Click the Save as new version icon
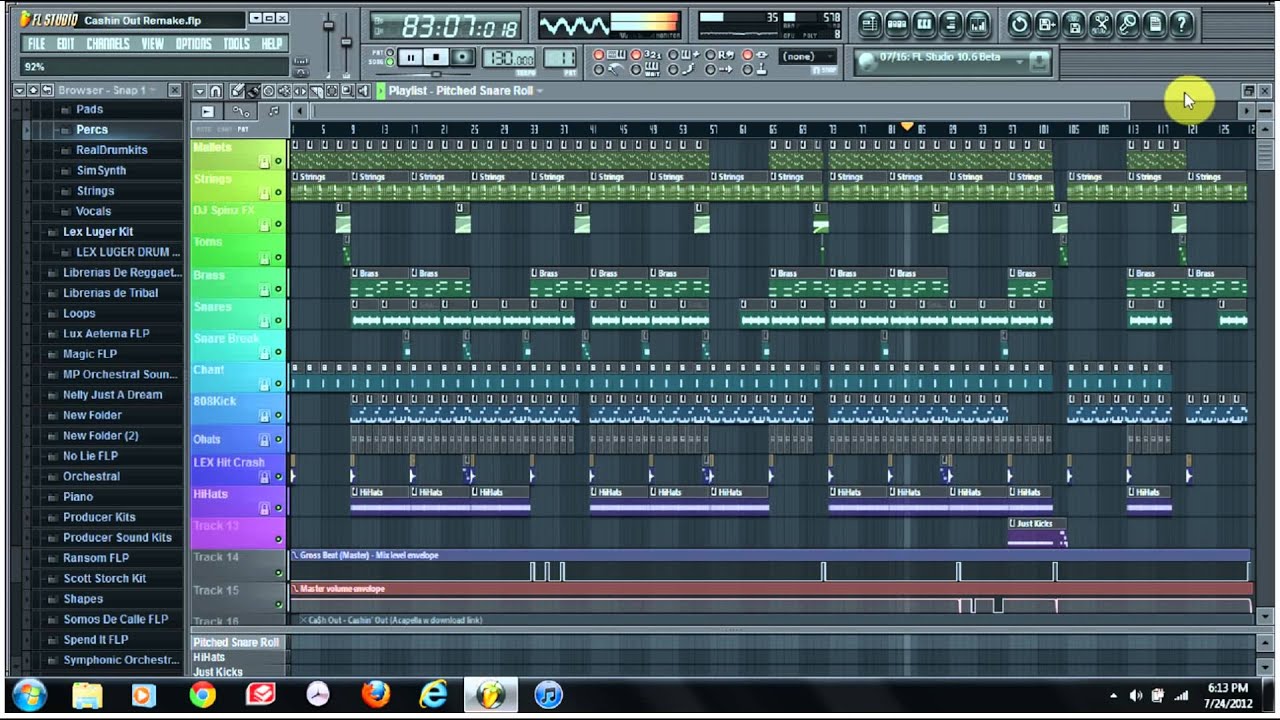 (x=1046, y=25)
